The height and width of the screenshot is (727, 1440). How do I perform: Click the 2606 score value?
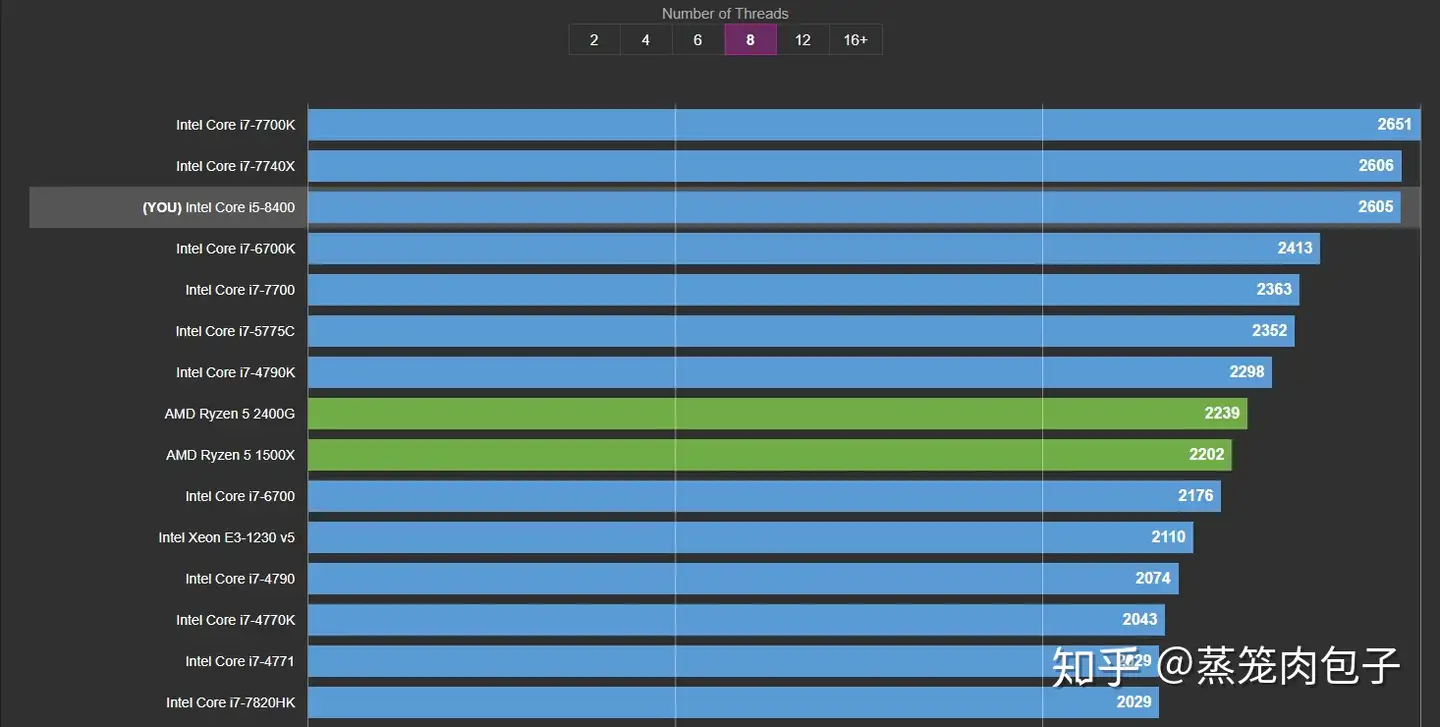point(1376,165)
